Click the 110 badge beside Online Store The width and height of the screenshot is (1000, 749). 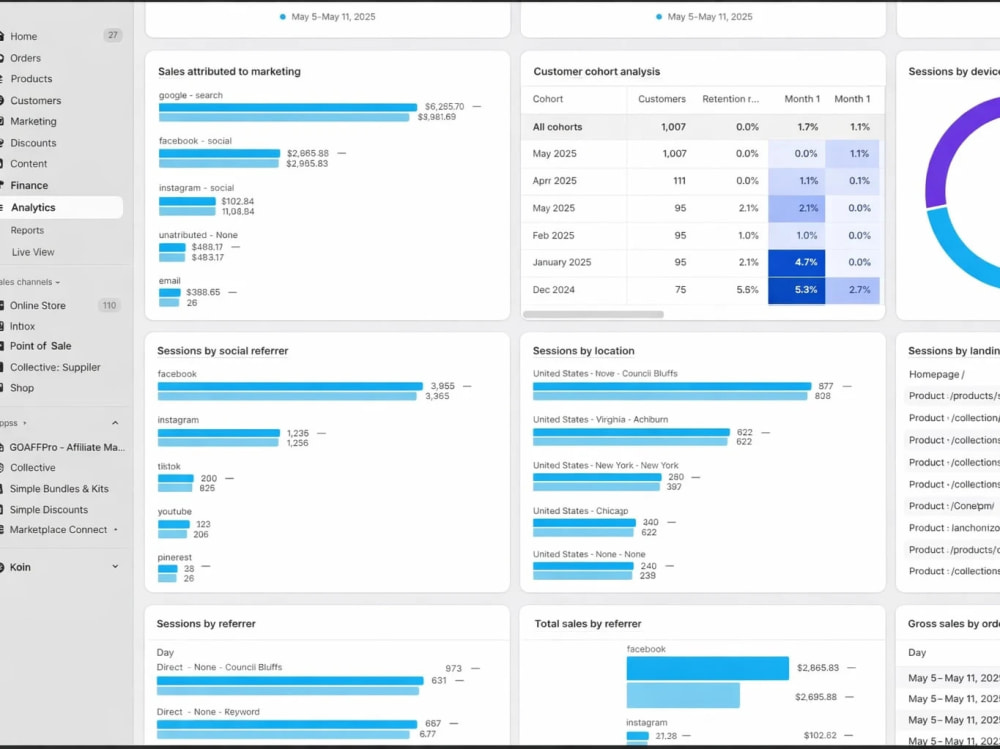[109, 306]
